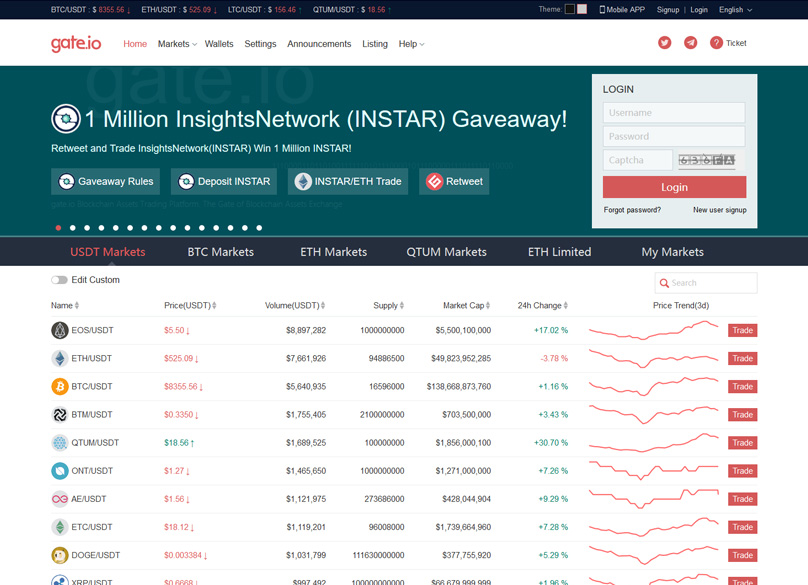Switch to USDT Markets tab
Image resolution: width=808 pixels, height=585 pixels.
(x=108, y=252)
